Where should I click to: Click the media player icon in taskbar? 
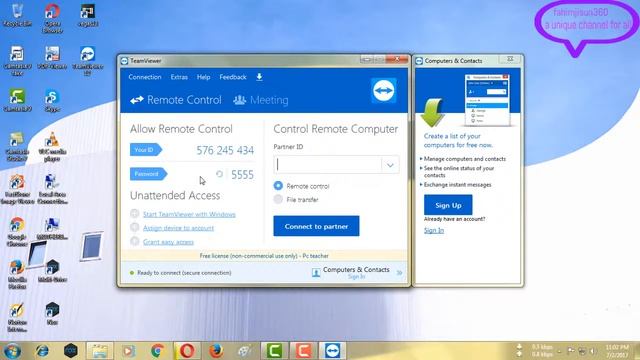128,351
